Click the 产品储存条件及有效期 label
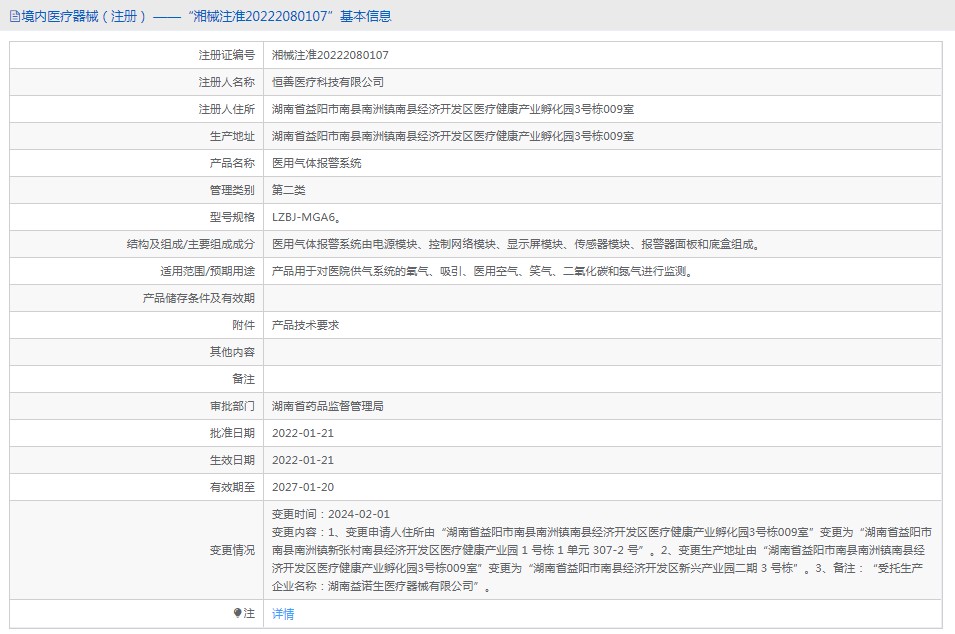This screenshot has height=634, width=955. click(199, 298)
